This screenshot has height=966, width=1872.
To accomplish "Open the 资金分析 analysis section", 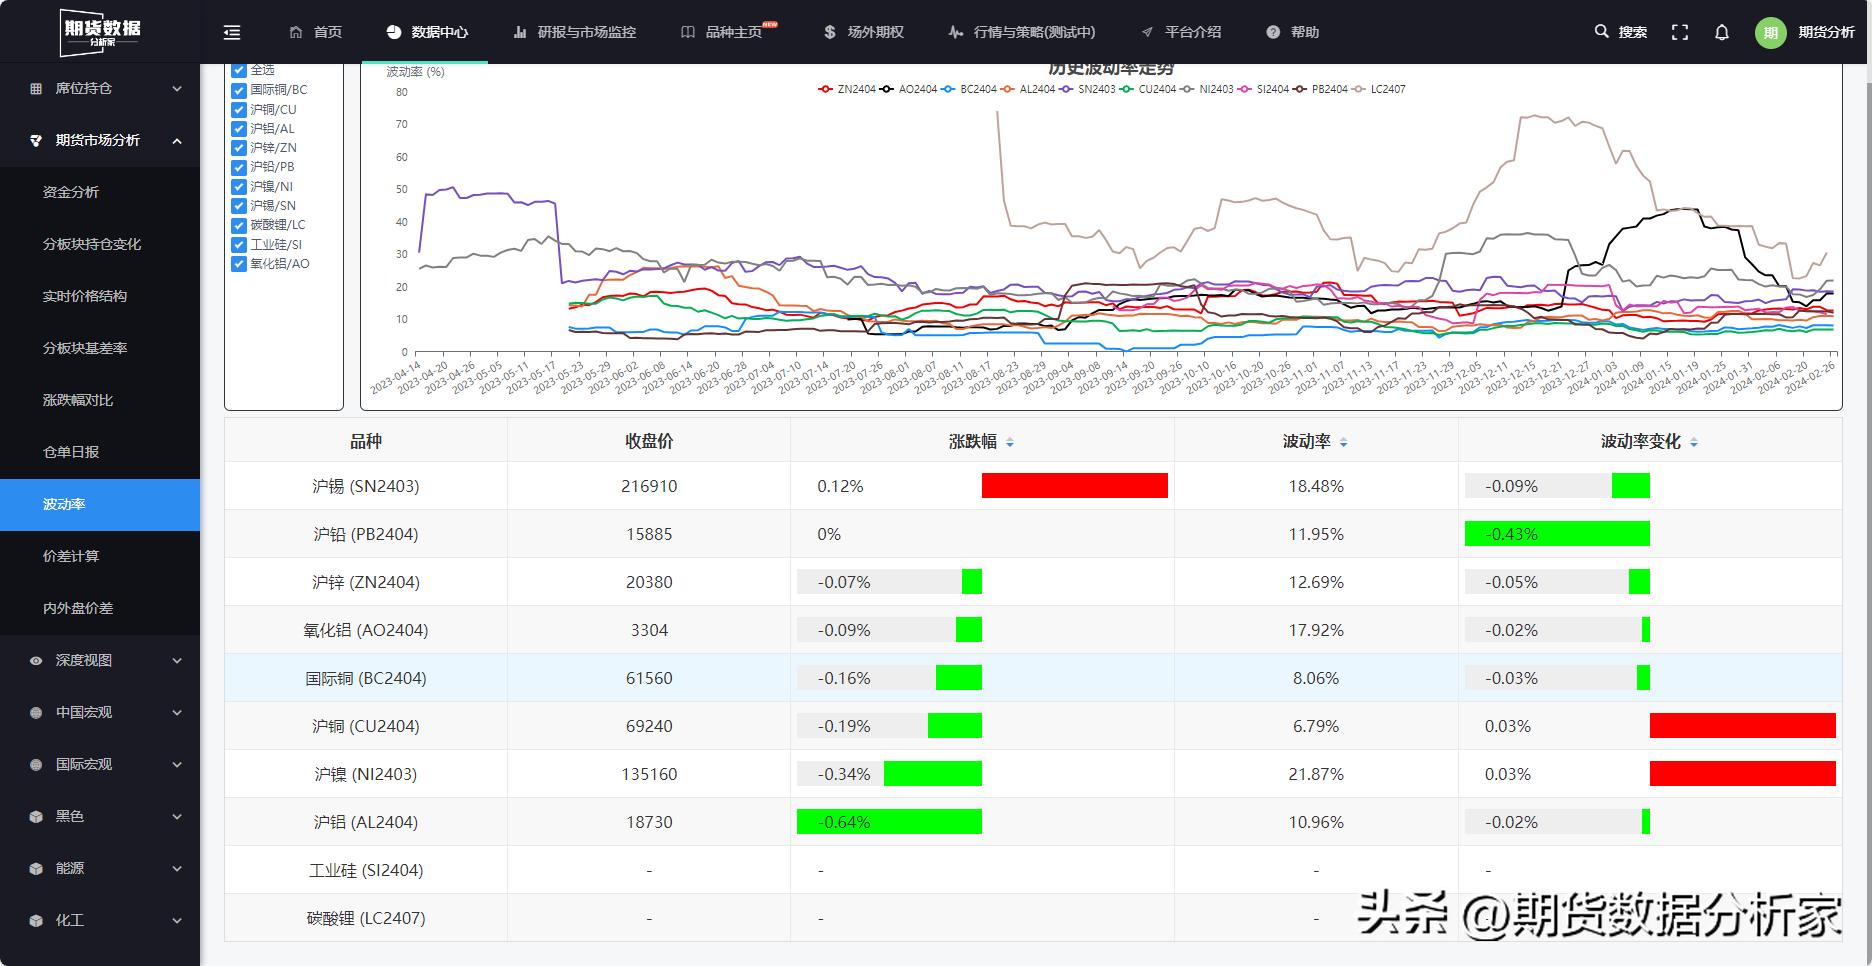I will coord(70,191).
